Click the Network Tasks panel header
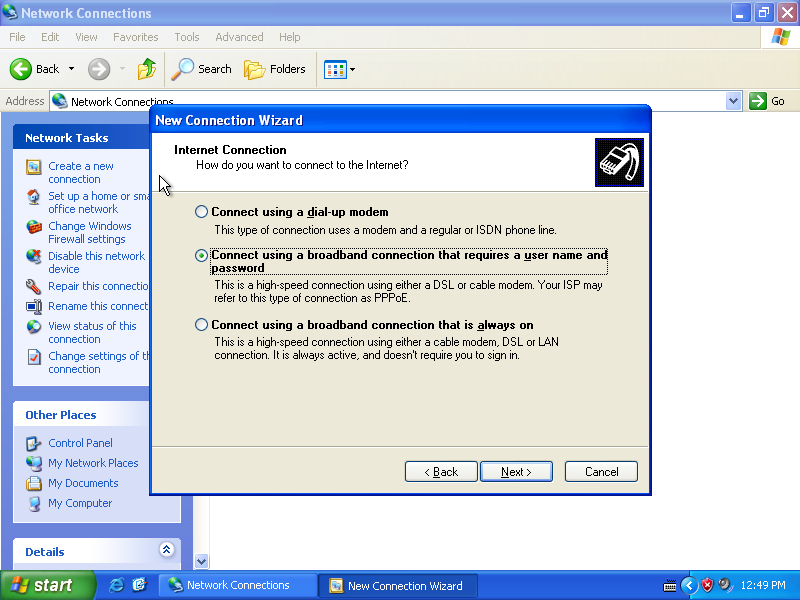Screen dimensions: 800x600 (x=82, y=138)
